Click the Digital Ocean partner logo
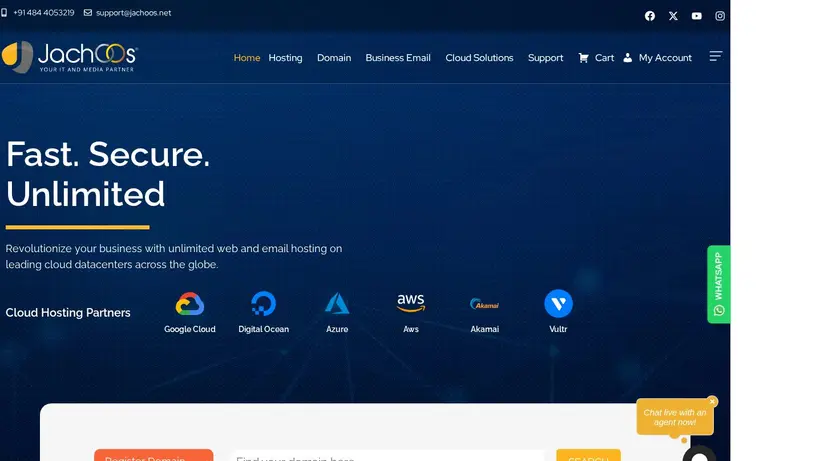This screenshot has width=820, height=461. coord(263,304)
